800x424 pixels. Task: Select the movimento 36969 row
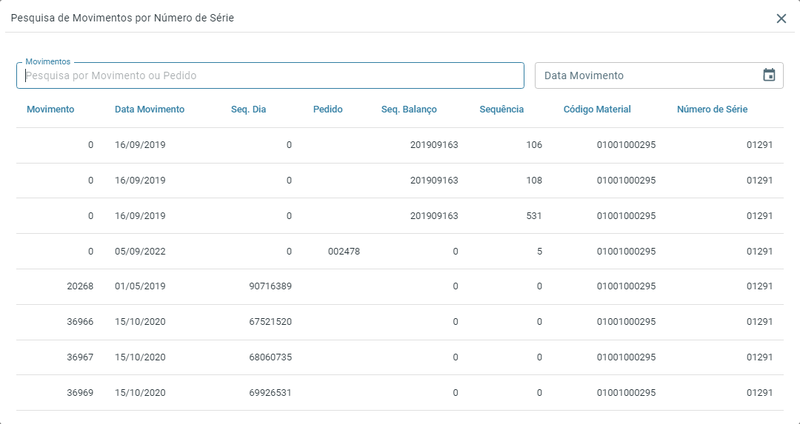(x=400, y=393)
